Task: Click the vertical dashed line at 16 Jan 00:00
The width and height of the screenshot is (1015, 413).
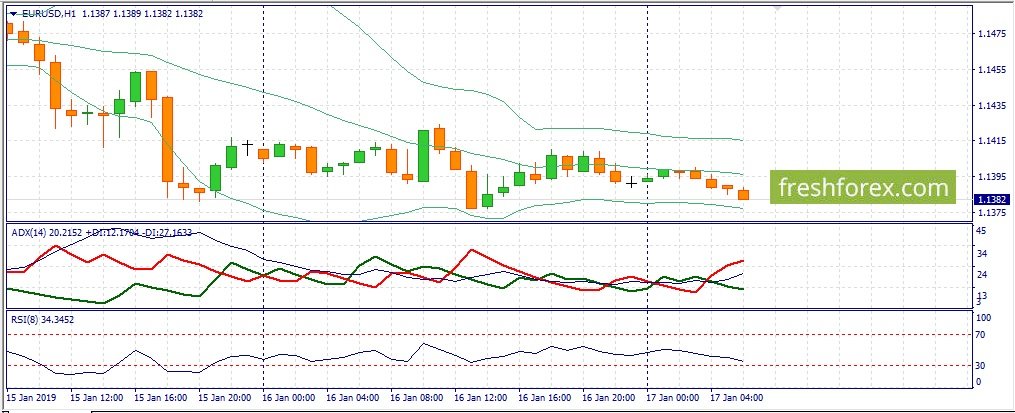Action: point(263,194)
